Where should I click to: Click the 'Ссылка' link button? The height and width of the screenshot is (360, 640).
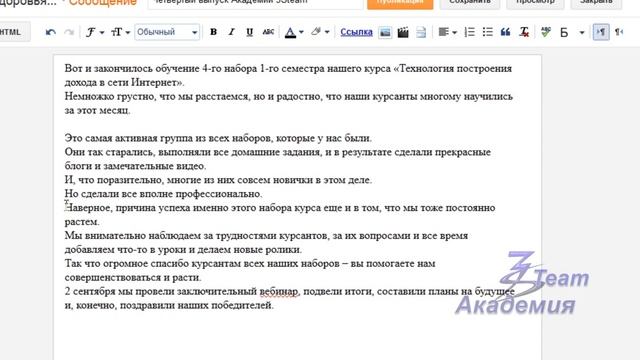click(x=356, y=32)
